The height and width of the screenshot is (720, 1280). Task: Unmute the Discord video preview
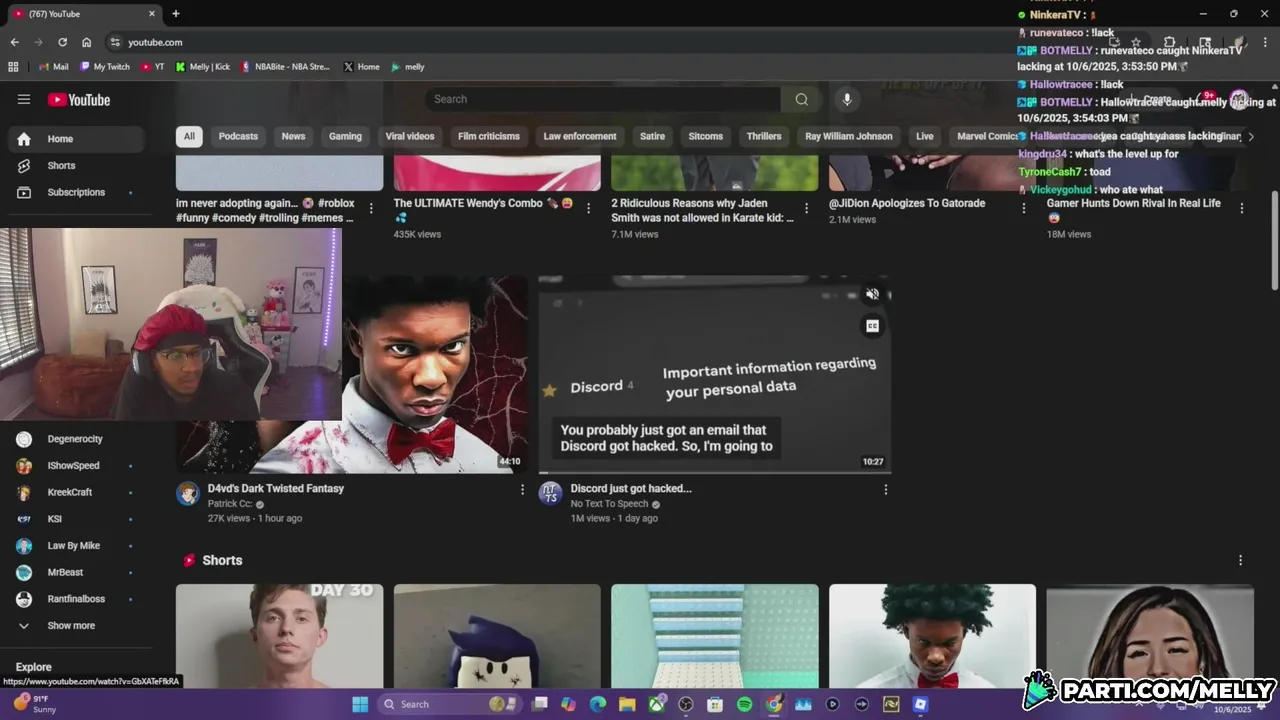[x=872, y=294]
